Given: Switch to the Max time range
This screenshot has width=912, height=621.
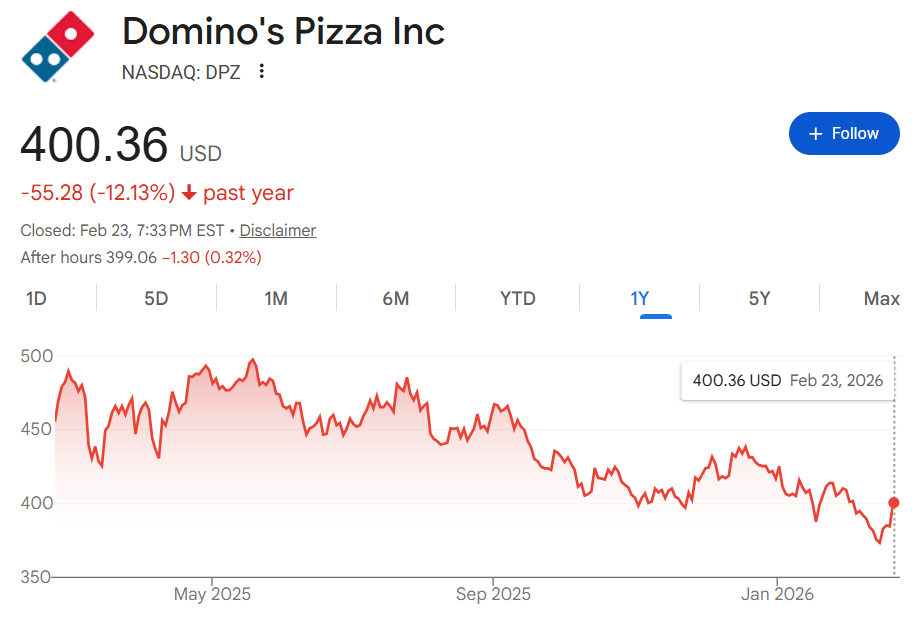Looking at the screenshot, I should (x=881, y=298).
